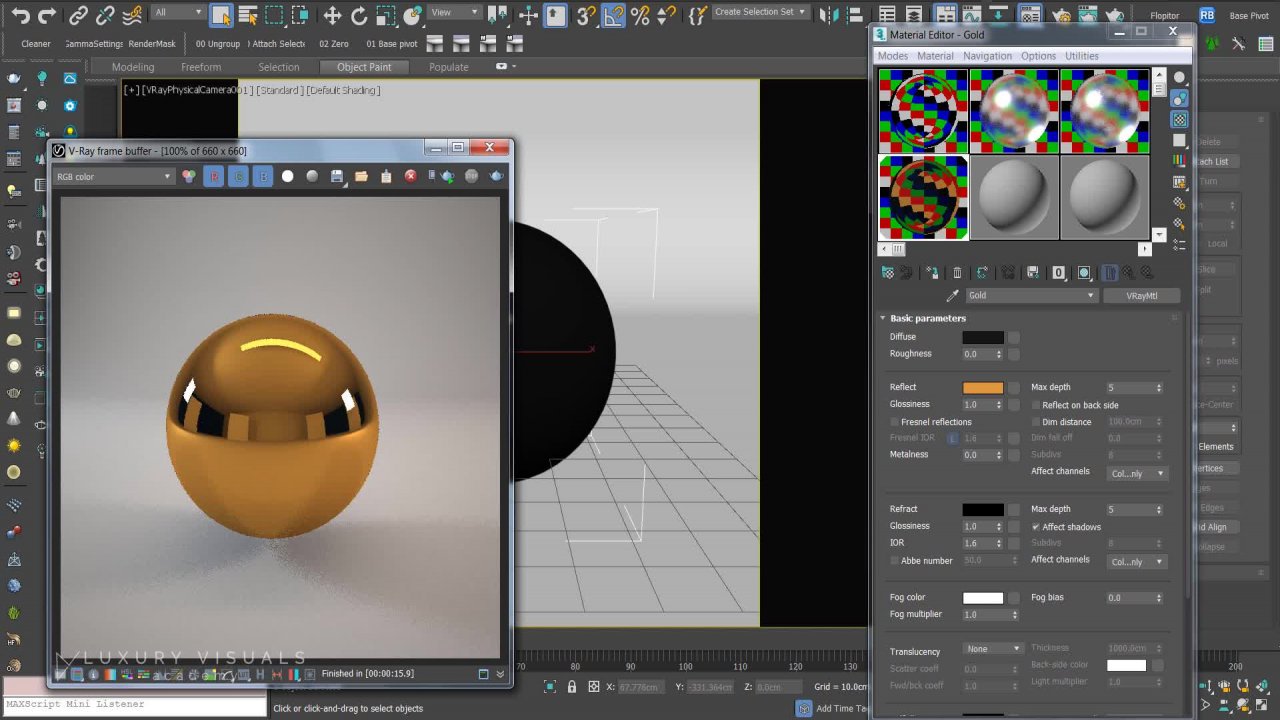
Task: Click the Cleaner script button
Action: [x=36, y=44]
